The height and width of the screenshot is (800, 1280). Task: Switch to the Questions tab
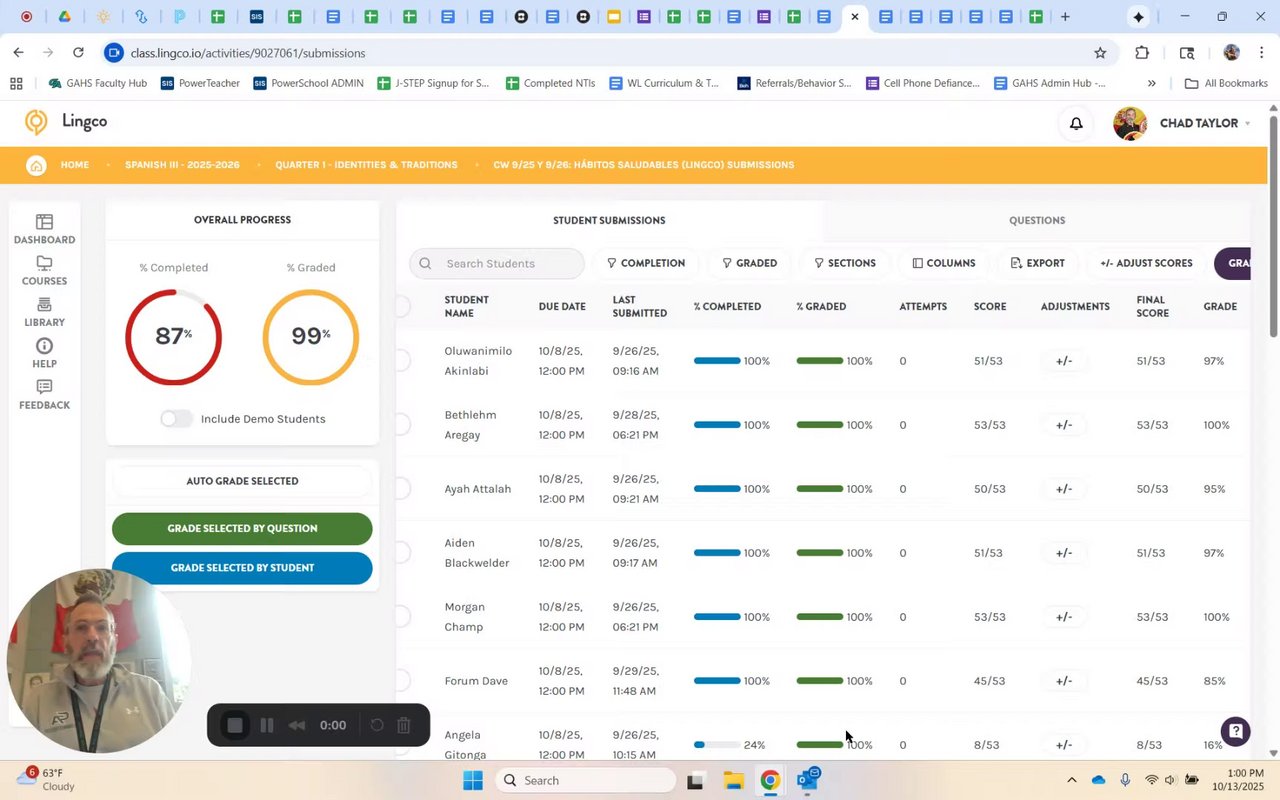pyautogui.click(x=1036, y=220)
